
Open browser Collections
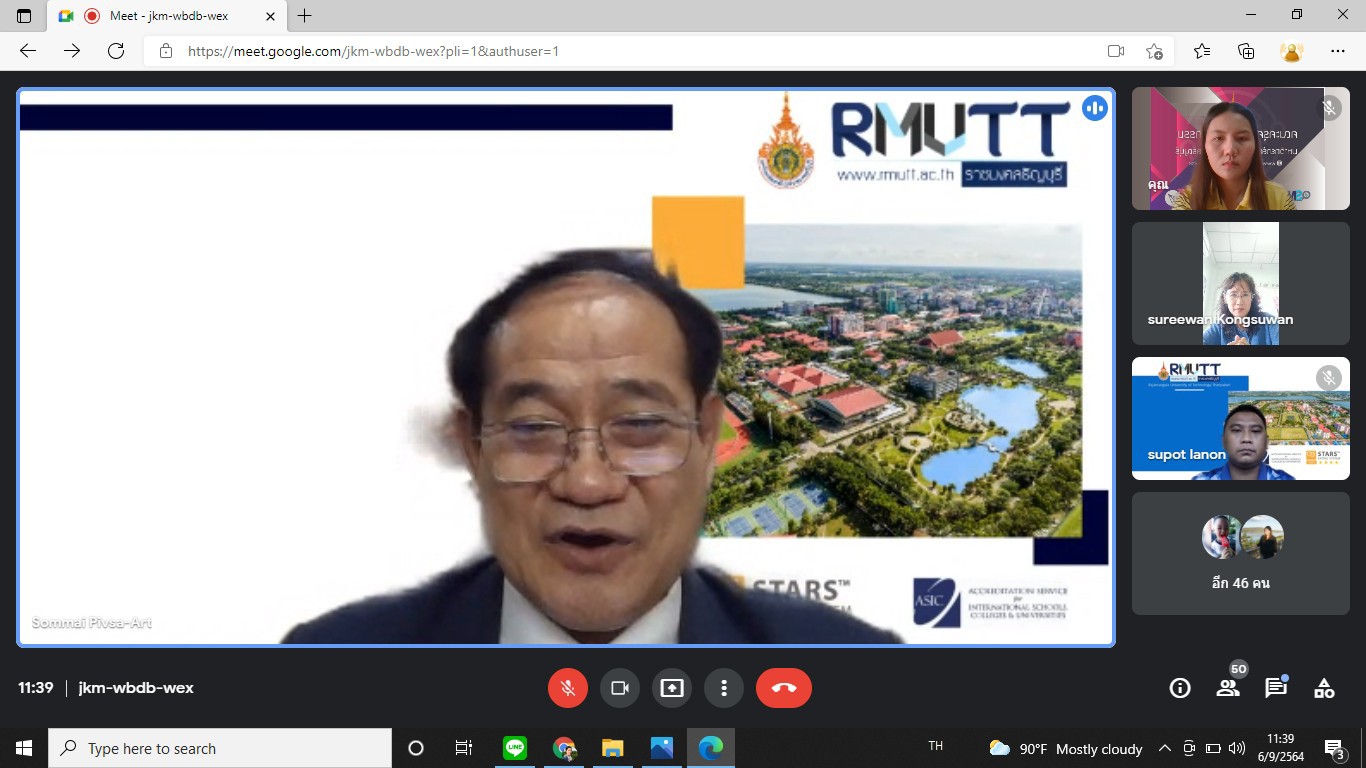coord(1246,51)
